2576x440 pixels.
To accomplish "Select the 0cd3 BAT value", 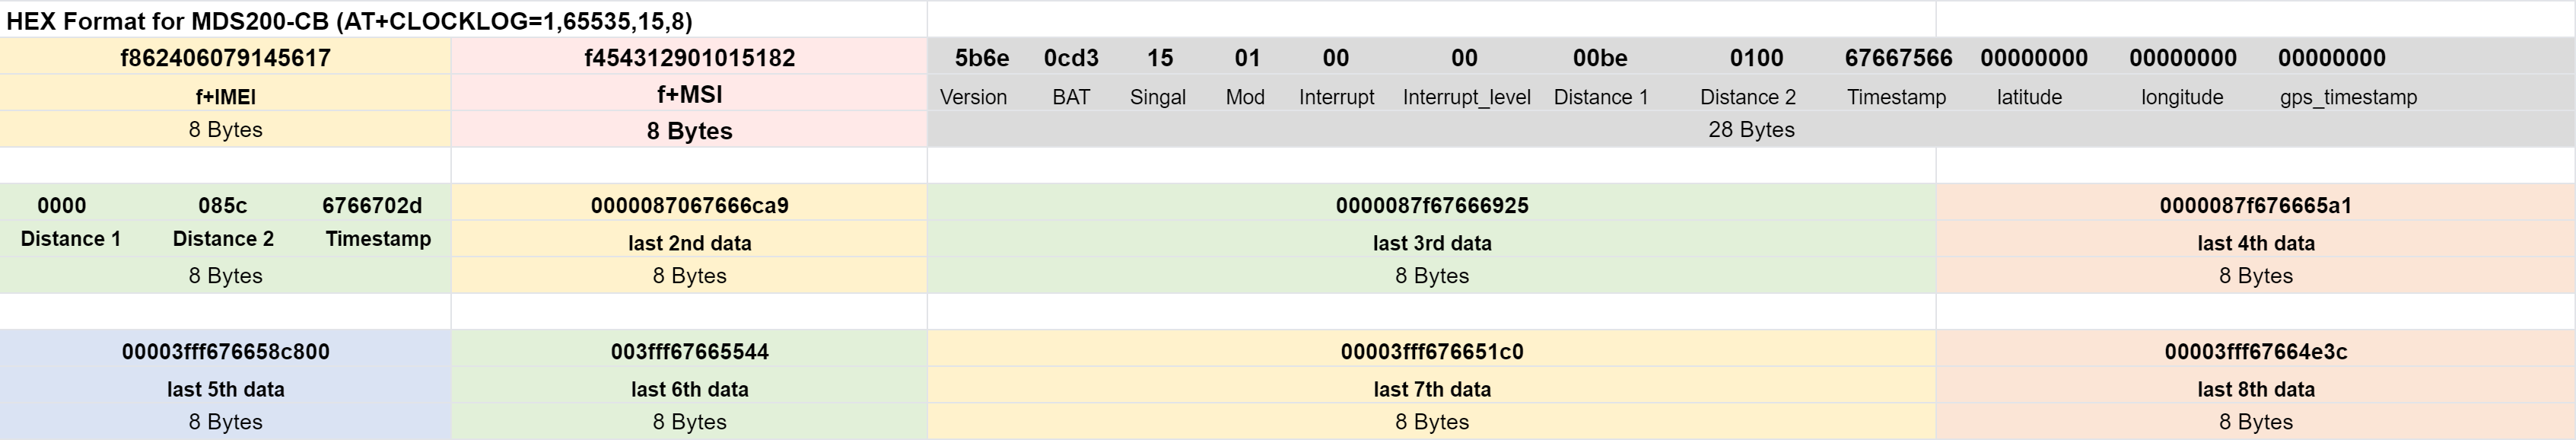I will [1071, 58].
